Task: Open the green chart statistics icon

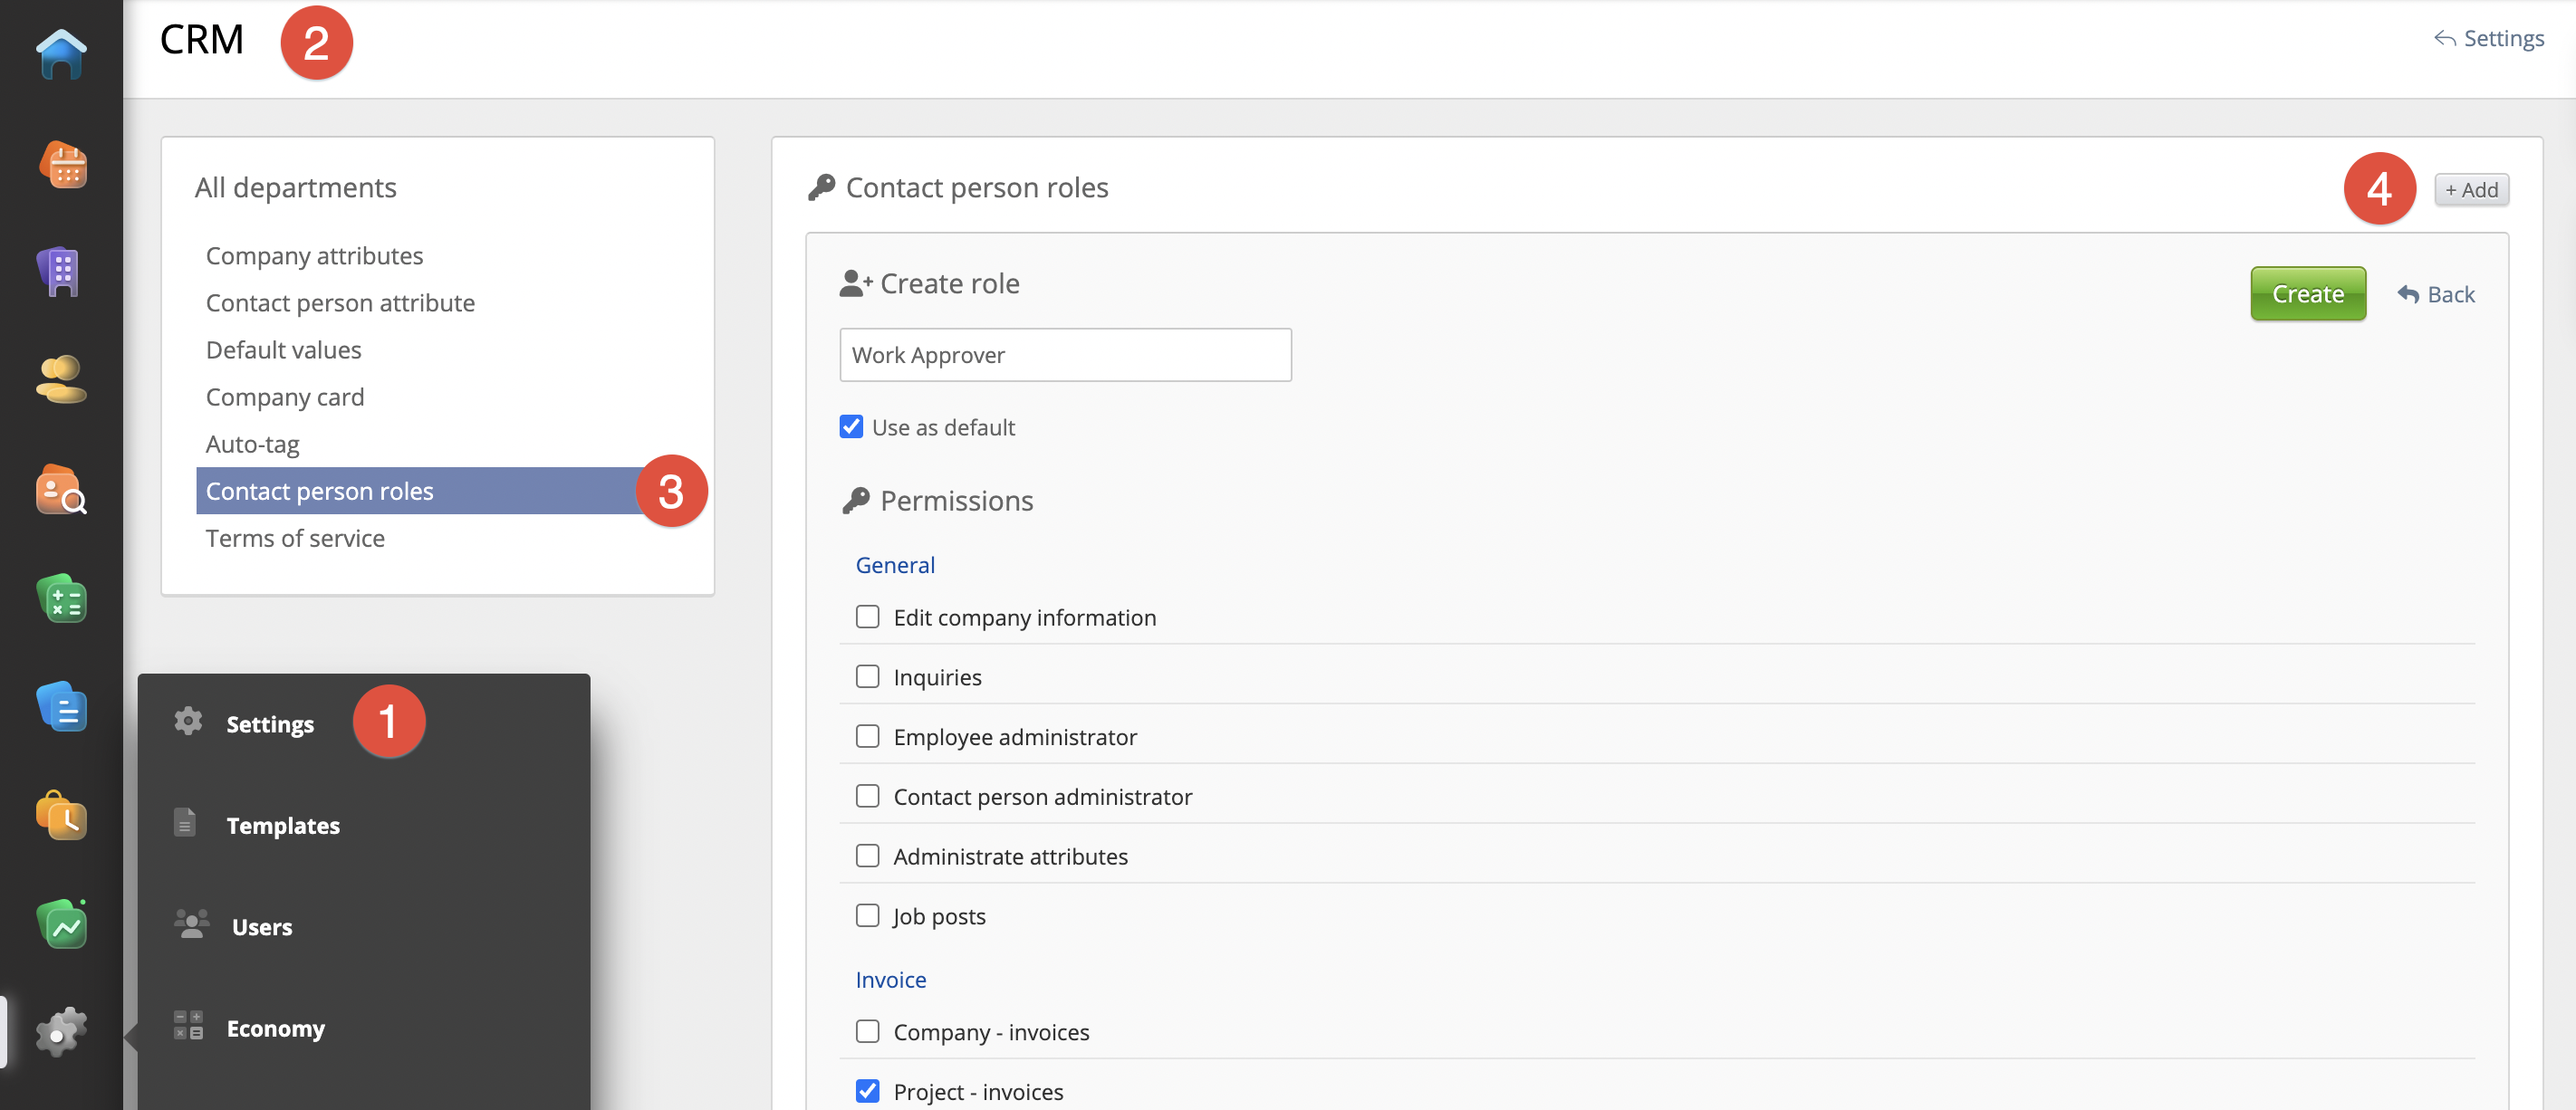Action: click(61, 925)
